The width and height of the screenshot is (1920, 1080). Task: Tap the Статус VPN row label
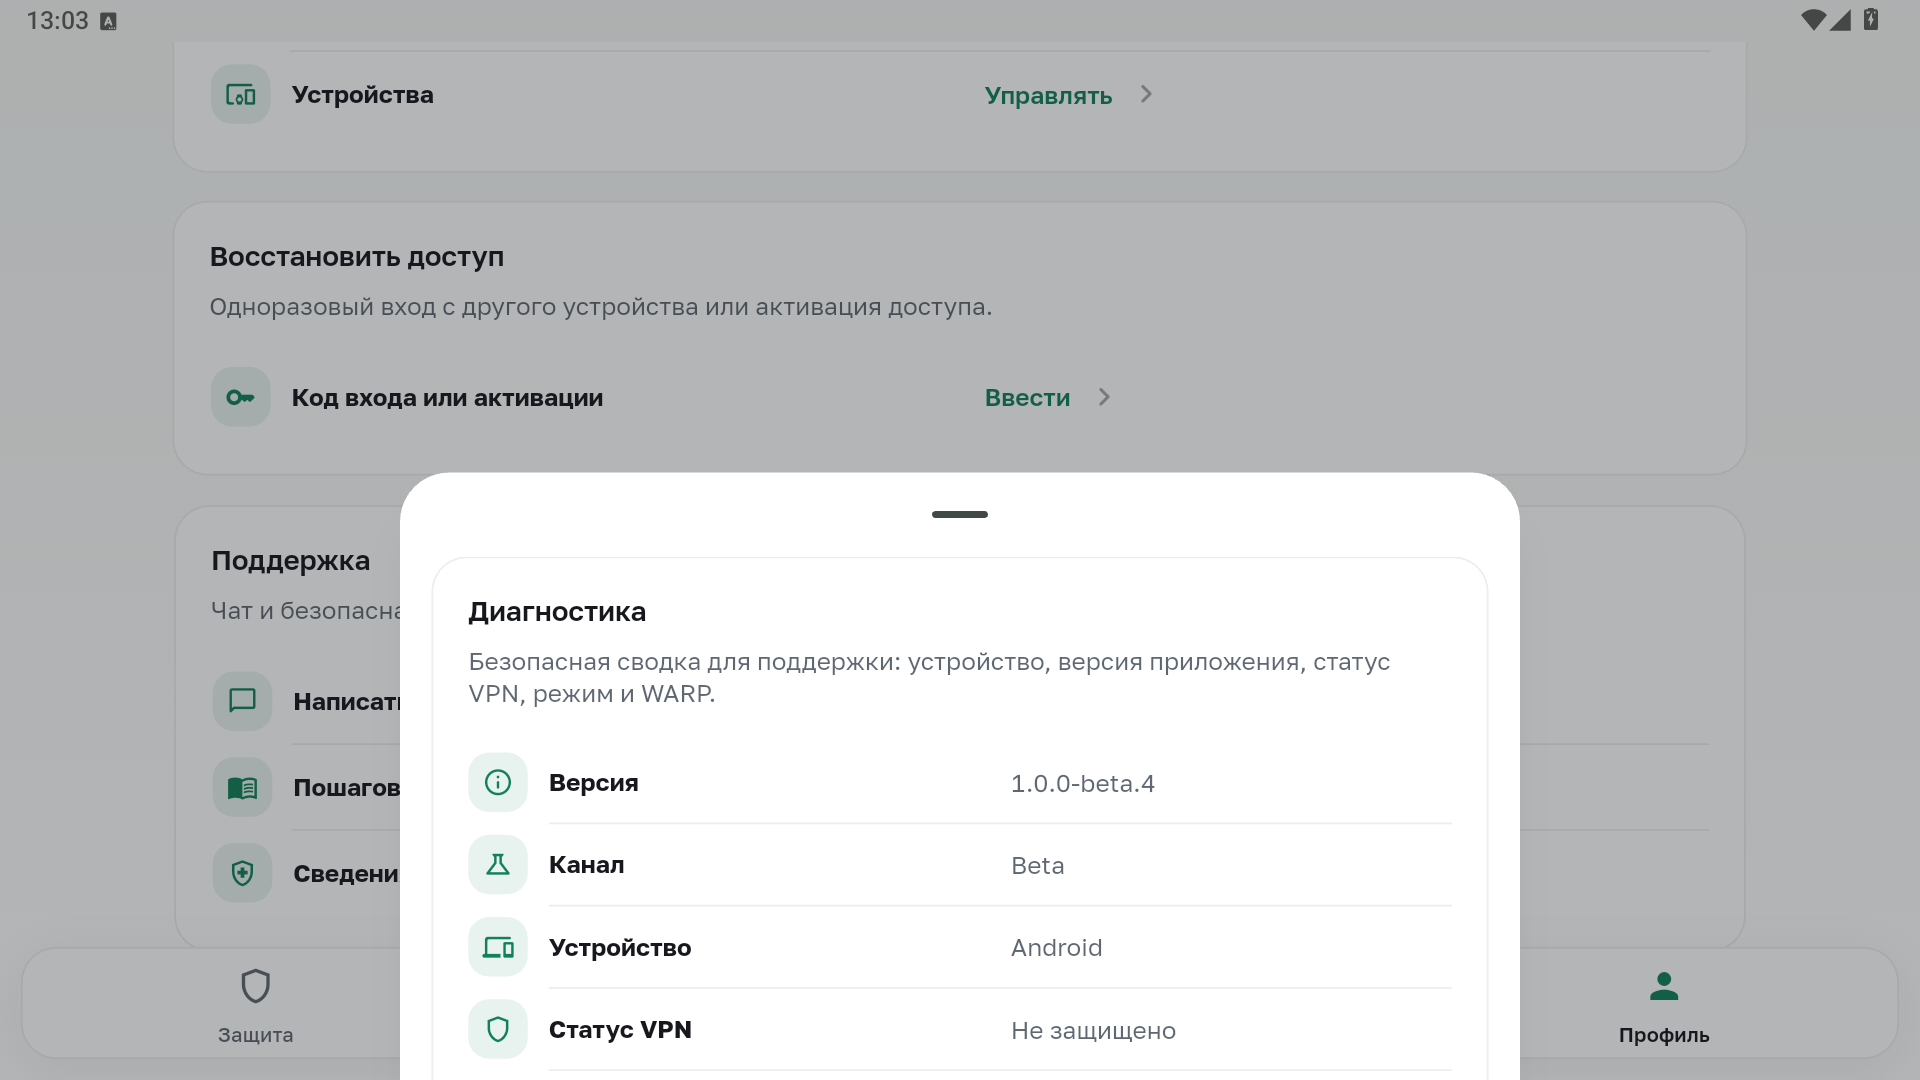[620, 1030]
